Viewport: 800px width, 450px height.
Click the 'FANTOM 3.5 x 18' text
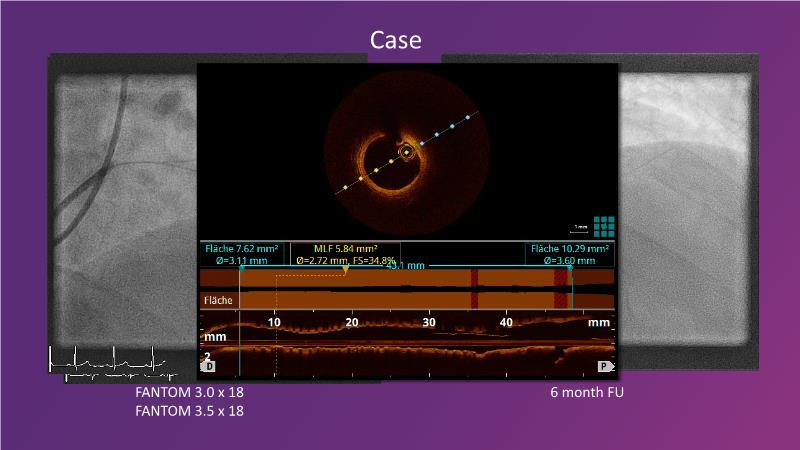point(189,410)
